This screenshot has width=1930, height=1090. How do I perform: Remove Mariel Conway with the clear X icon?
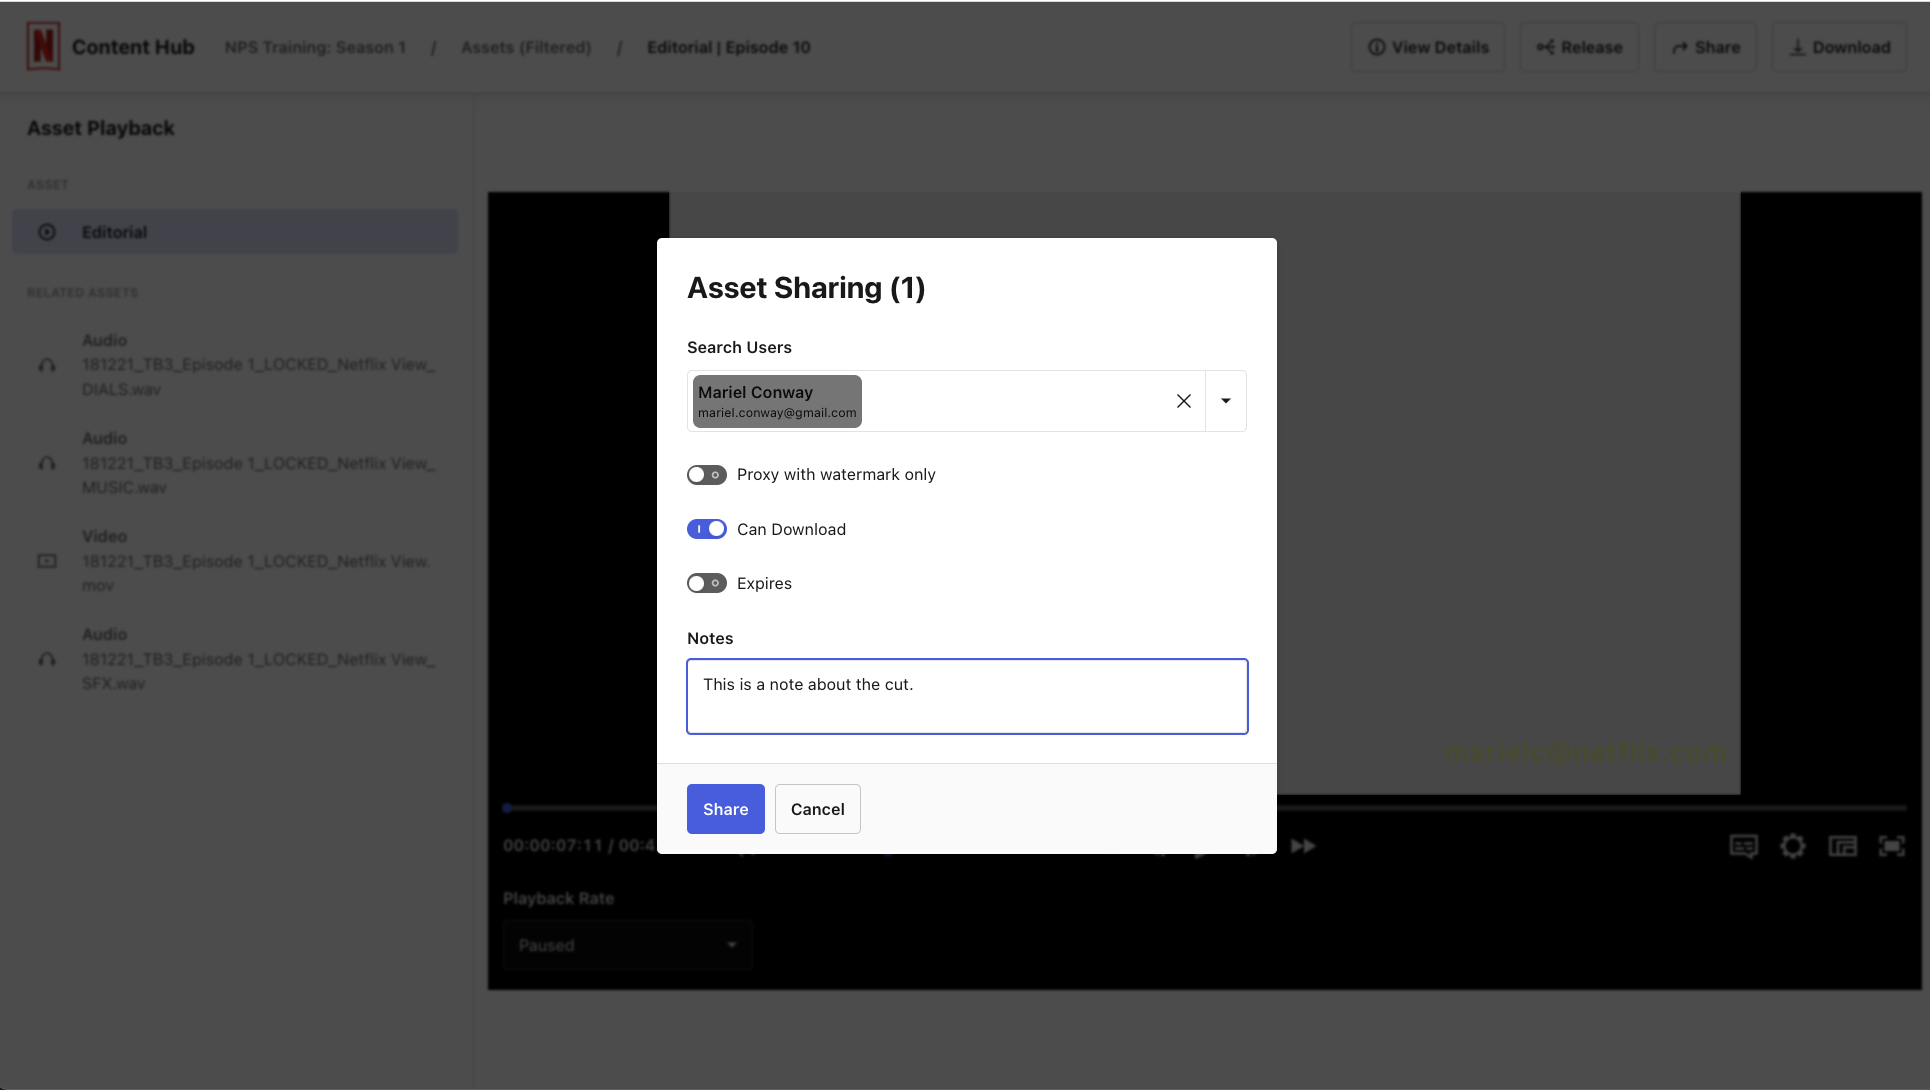(x=1184, y=401)
